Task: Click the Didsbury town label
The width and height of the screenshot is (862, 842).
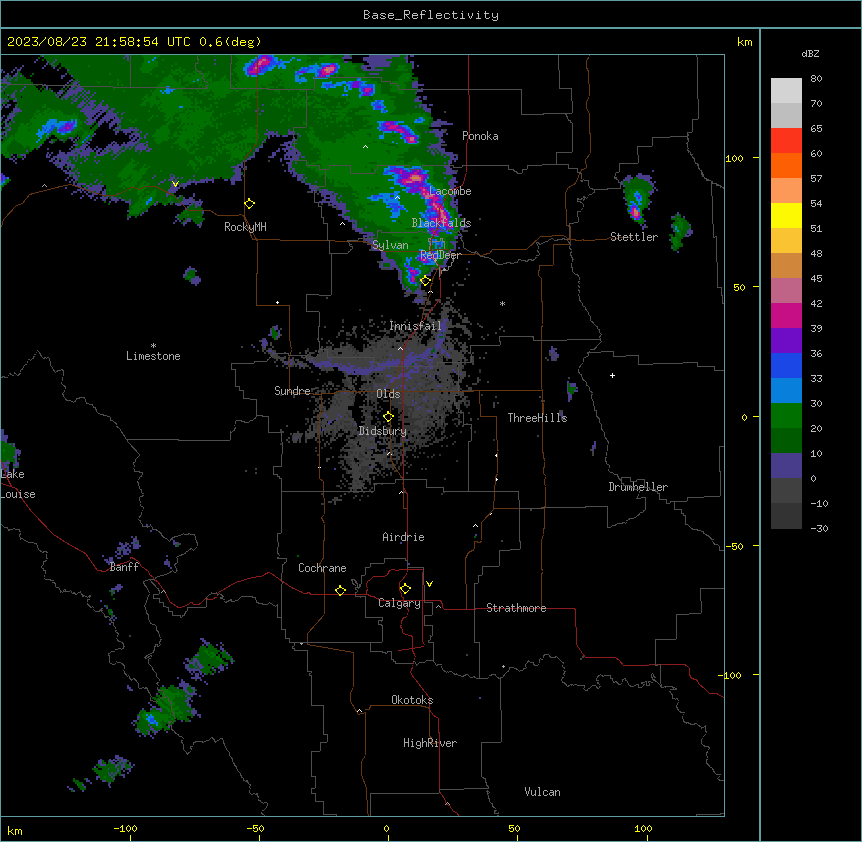Action: [383, 431]
